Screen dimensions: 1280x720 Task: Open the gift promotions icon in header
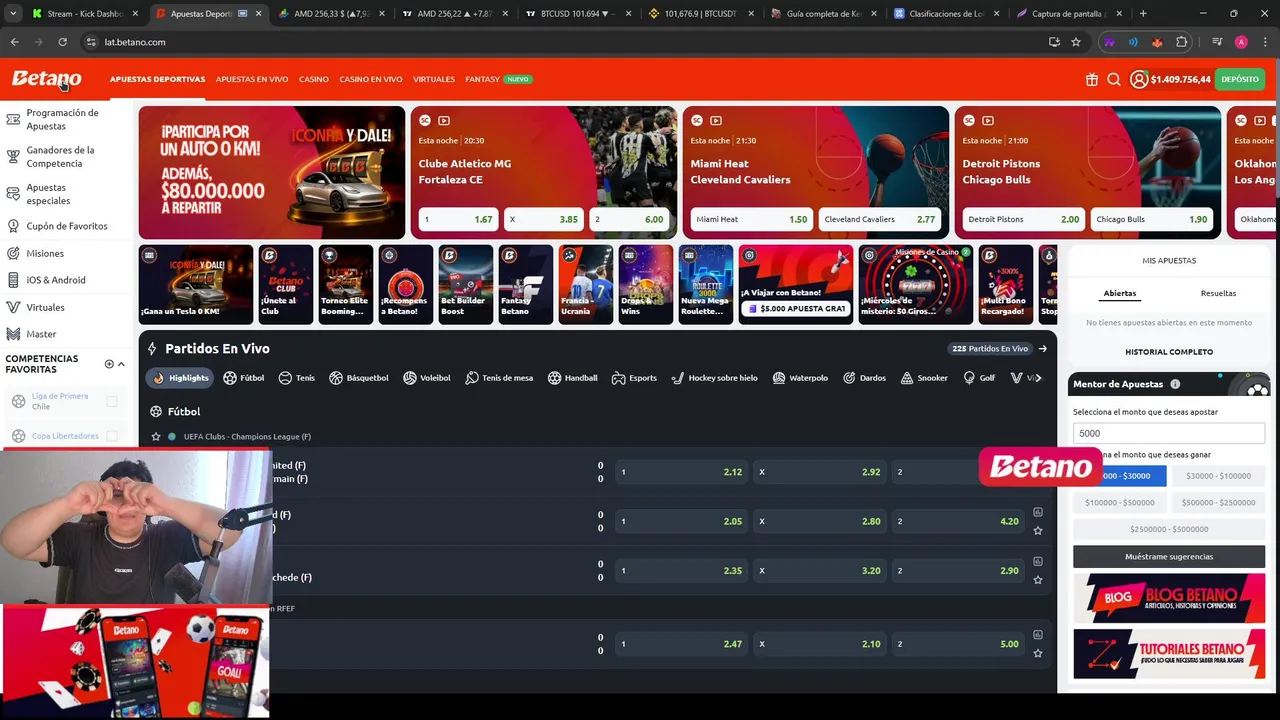coord(1092,79)
